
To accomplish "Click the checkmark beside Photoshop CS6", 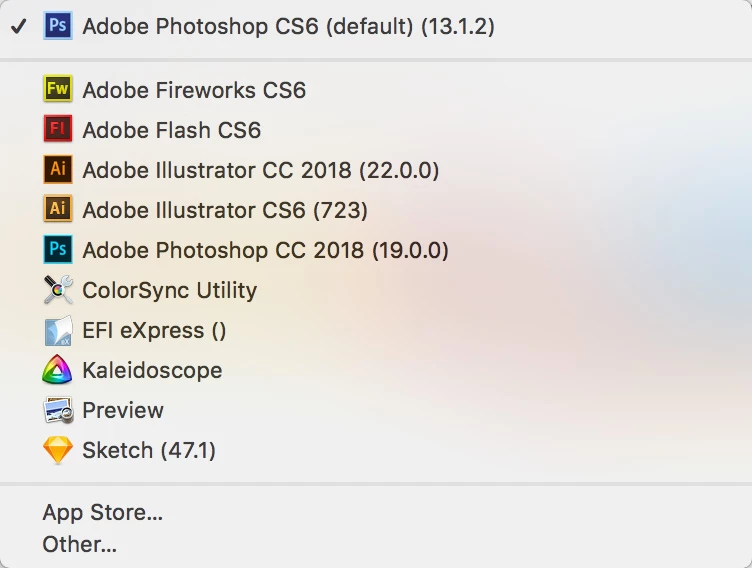I will pos(18,26).
